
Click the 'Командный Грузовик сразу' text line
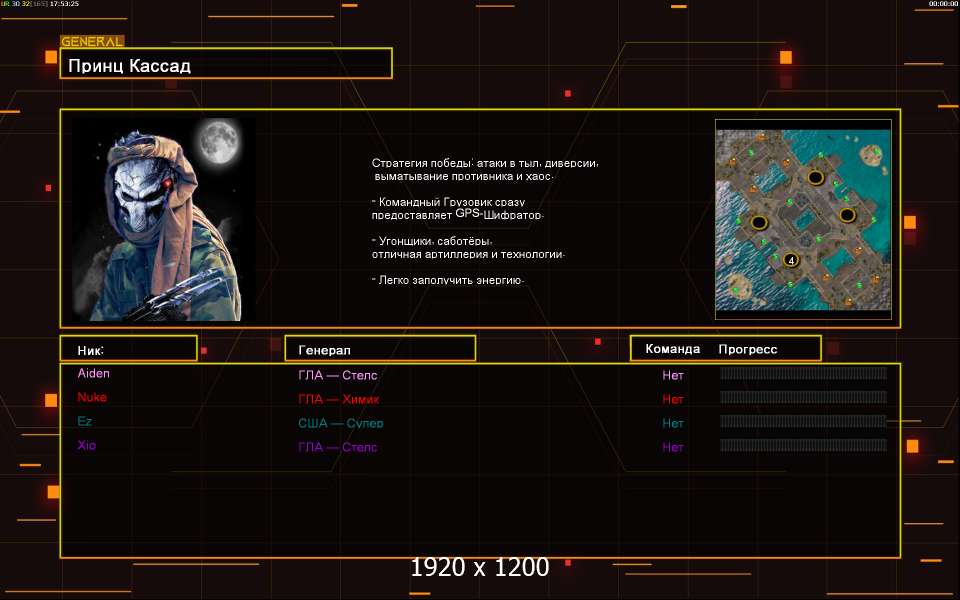point(448,201)
